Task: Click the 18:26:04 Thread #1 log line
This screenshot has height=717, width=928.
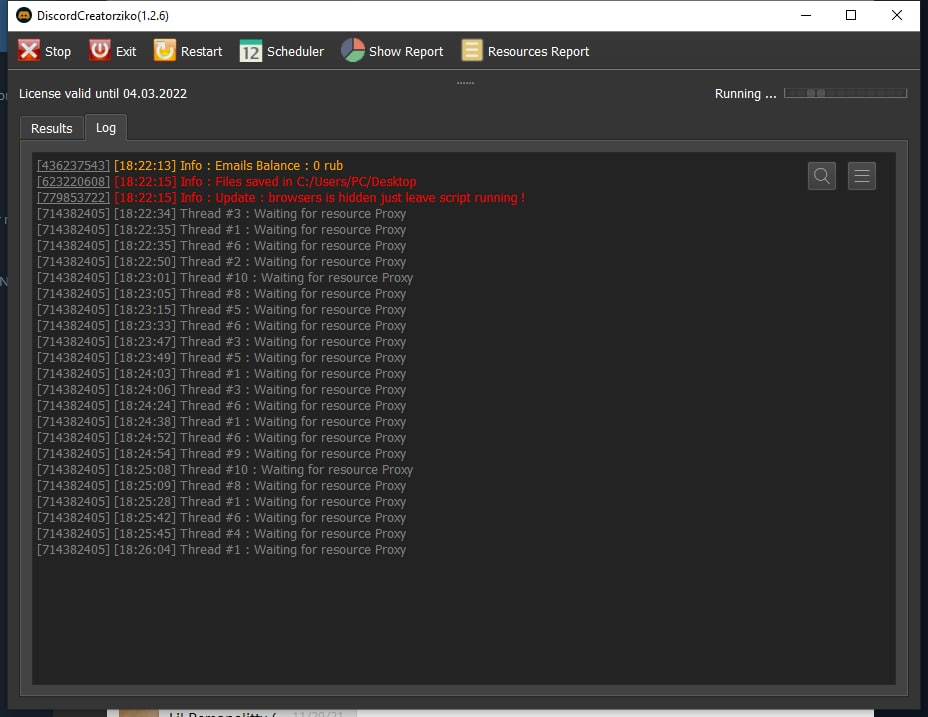Action: point(221,549)
